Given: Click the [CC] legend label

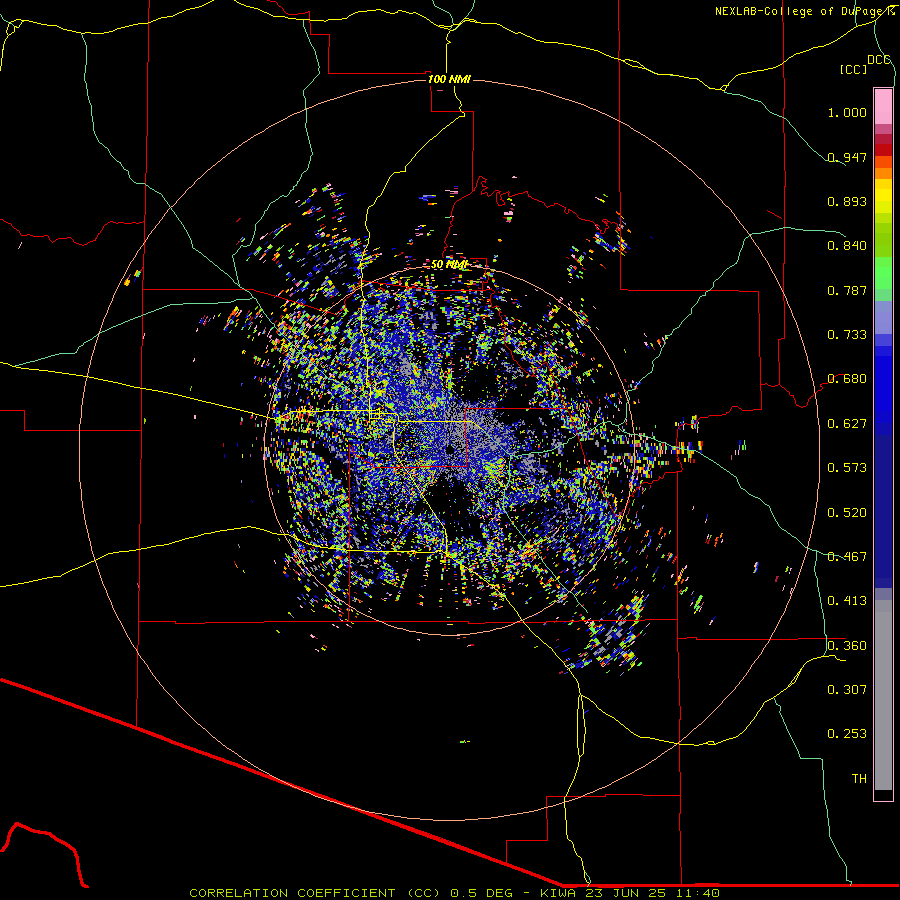Looking at the screenshot, I should pos(853,69).
